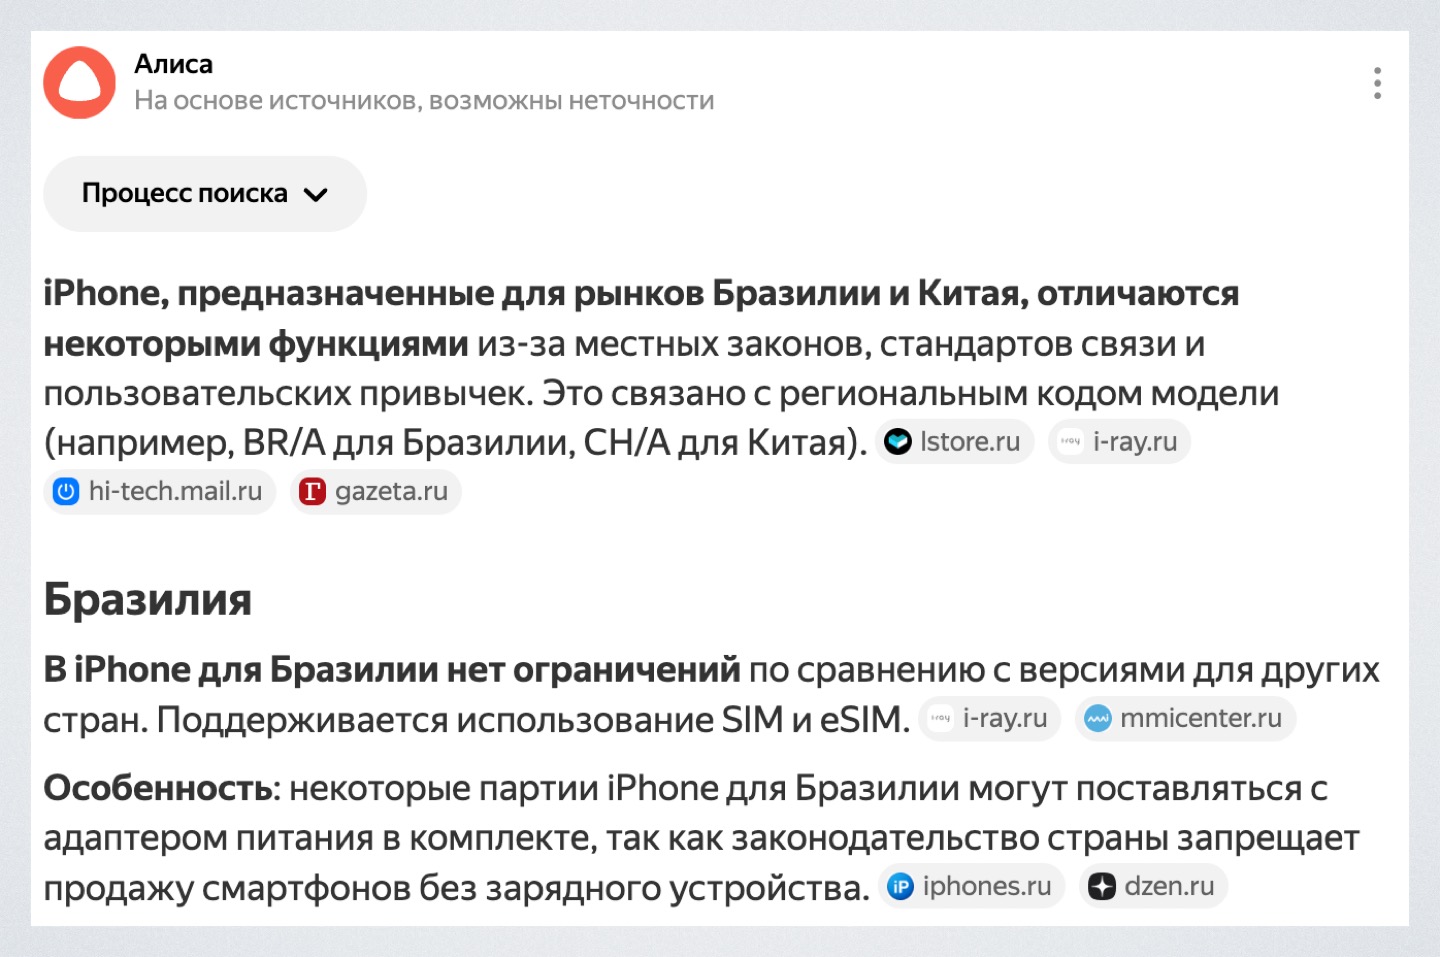The width and height of the screenshot is (1440, 957).
Task: Click the subtitle about sources and inaccuracies
Action: coord(424,101)
